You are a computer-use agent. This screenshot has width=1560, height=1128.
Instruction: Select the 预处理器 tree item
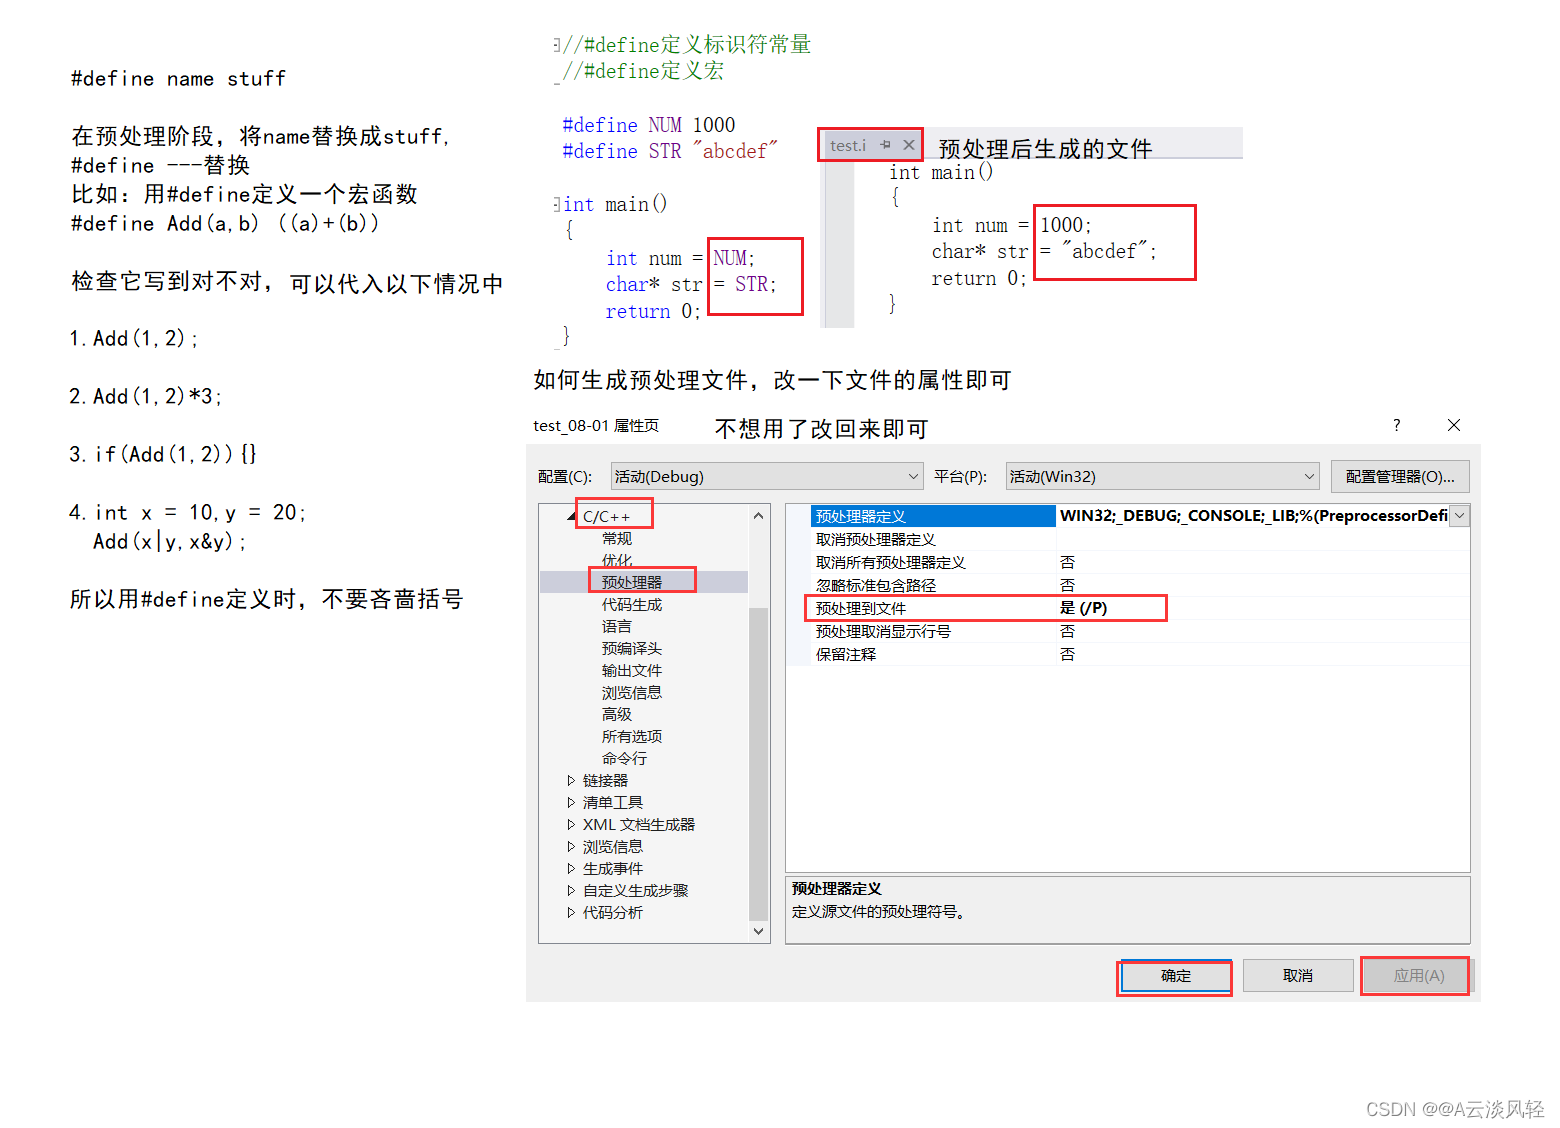[632, 583]
